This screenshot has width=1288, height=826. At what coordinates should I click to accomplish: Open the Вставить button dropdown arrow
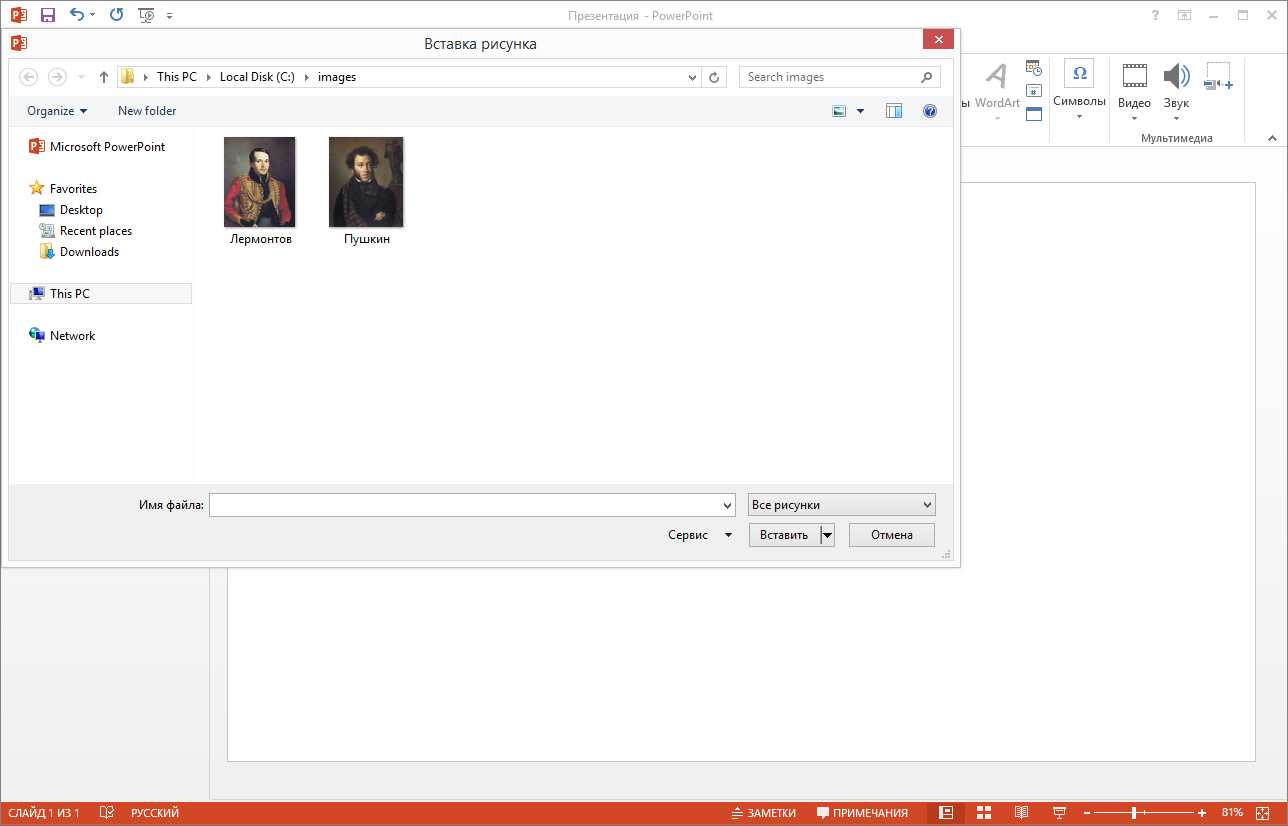pos(827,535)
